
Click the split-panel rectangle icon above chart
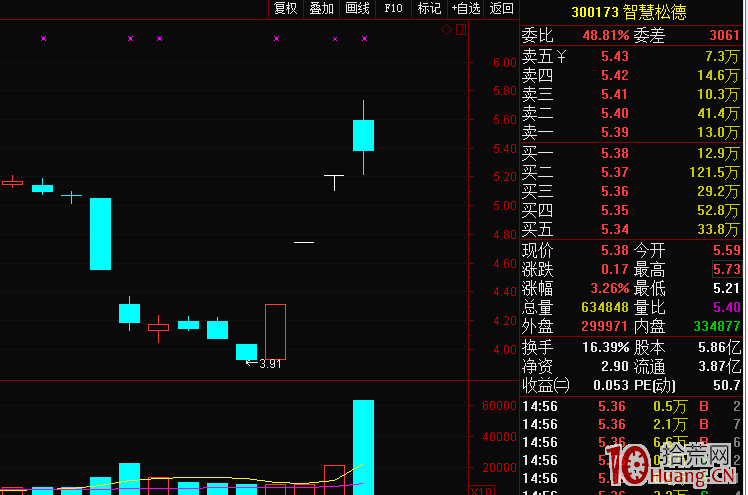[461, 30]
